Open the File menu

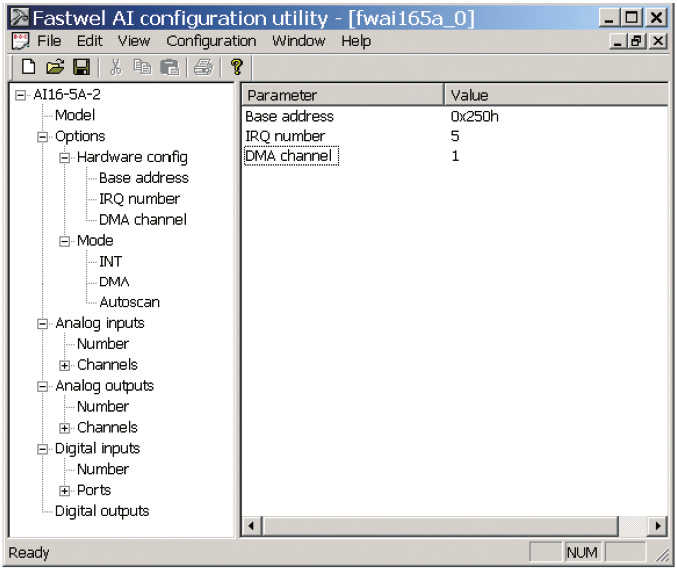[x=49, y=41]
